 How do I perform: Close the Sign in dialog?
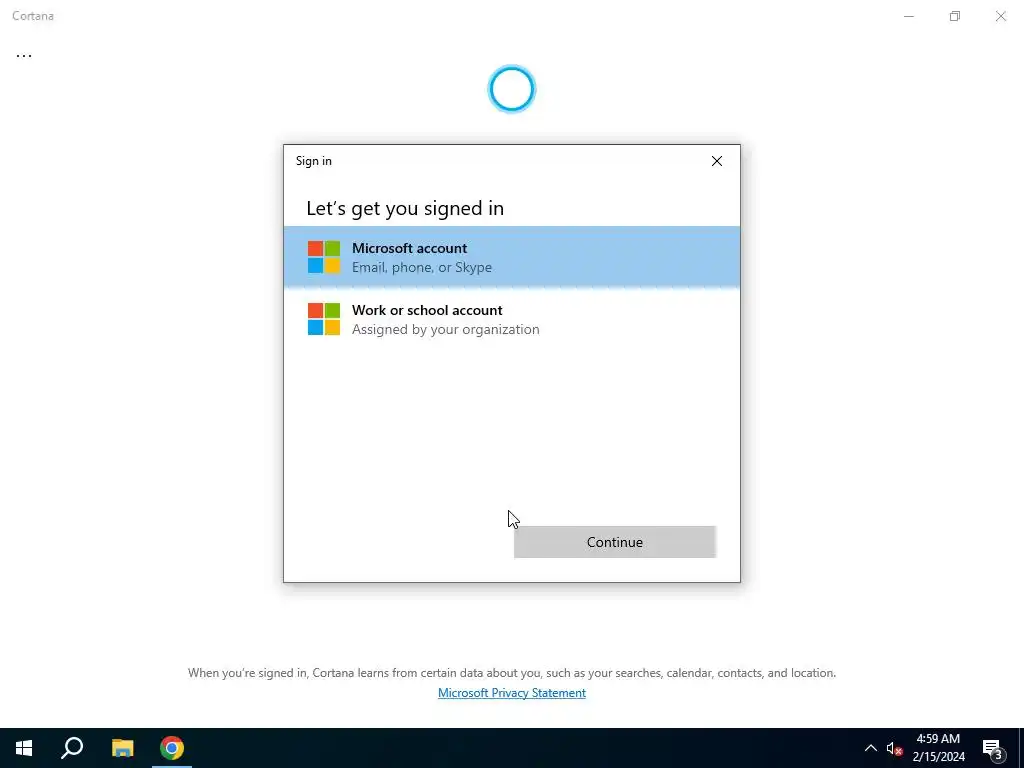pos(716,161)
